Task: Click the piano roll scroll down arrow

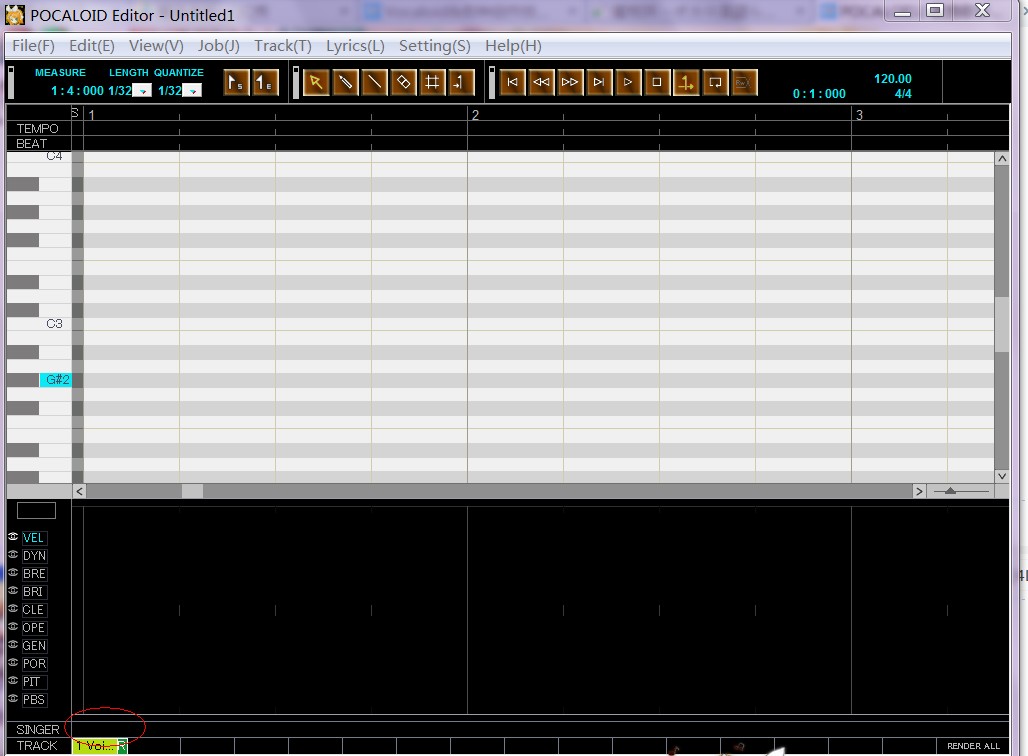Action: click(x=1002, y=476)
